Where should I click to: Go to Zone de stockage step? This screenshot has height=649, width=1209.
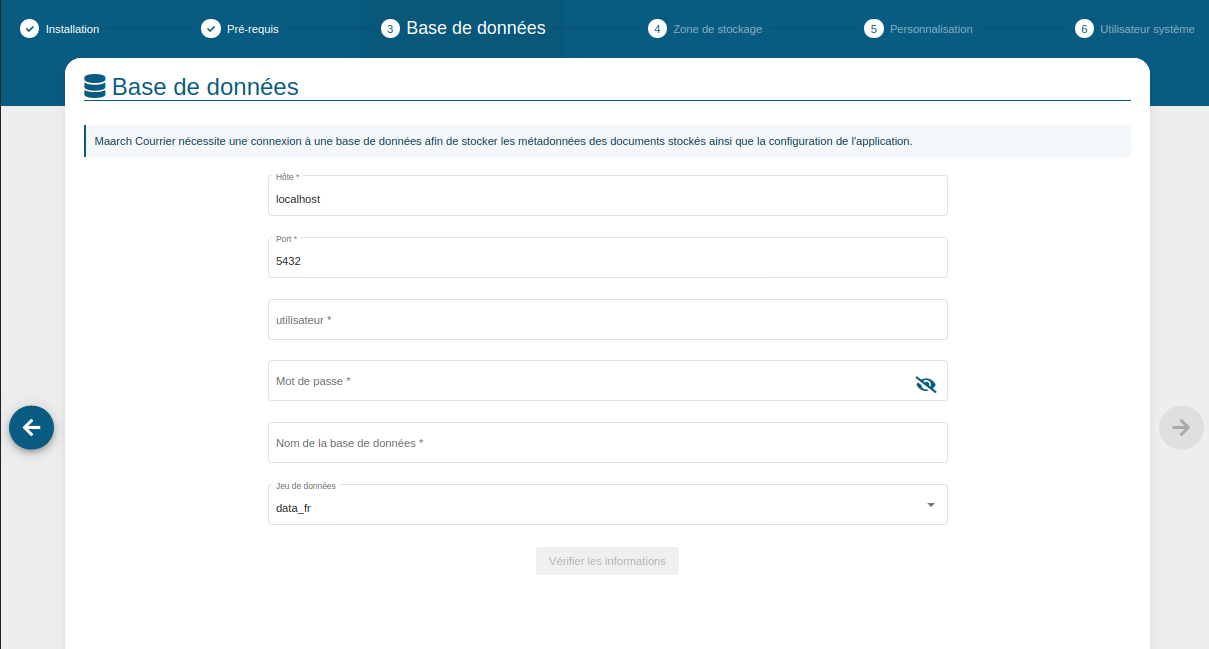point(717,29)
